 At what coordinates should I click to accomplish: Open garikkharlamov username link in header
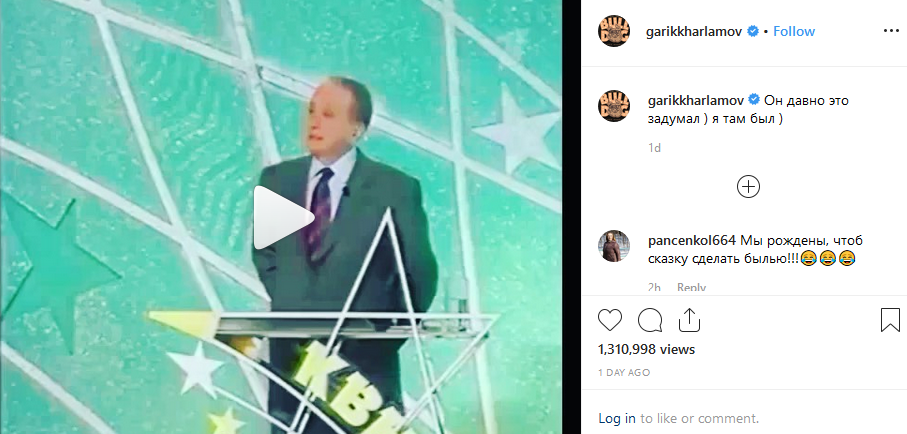694,31
